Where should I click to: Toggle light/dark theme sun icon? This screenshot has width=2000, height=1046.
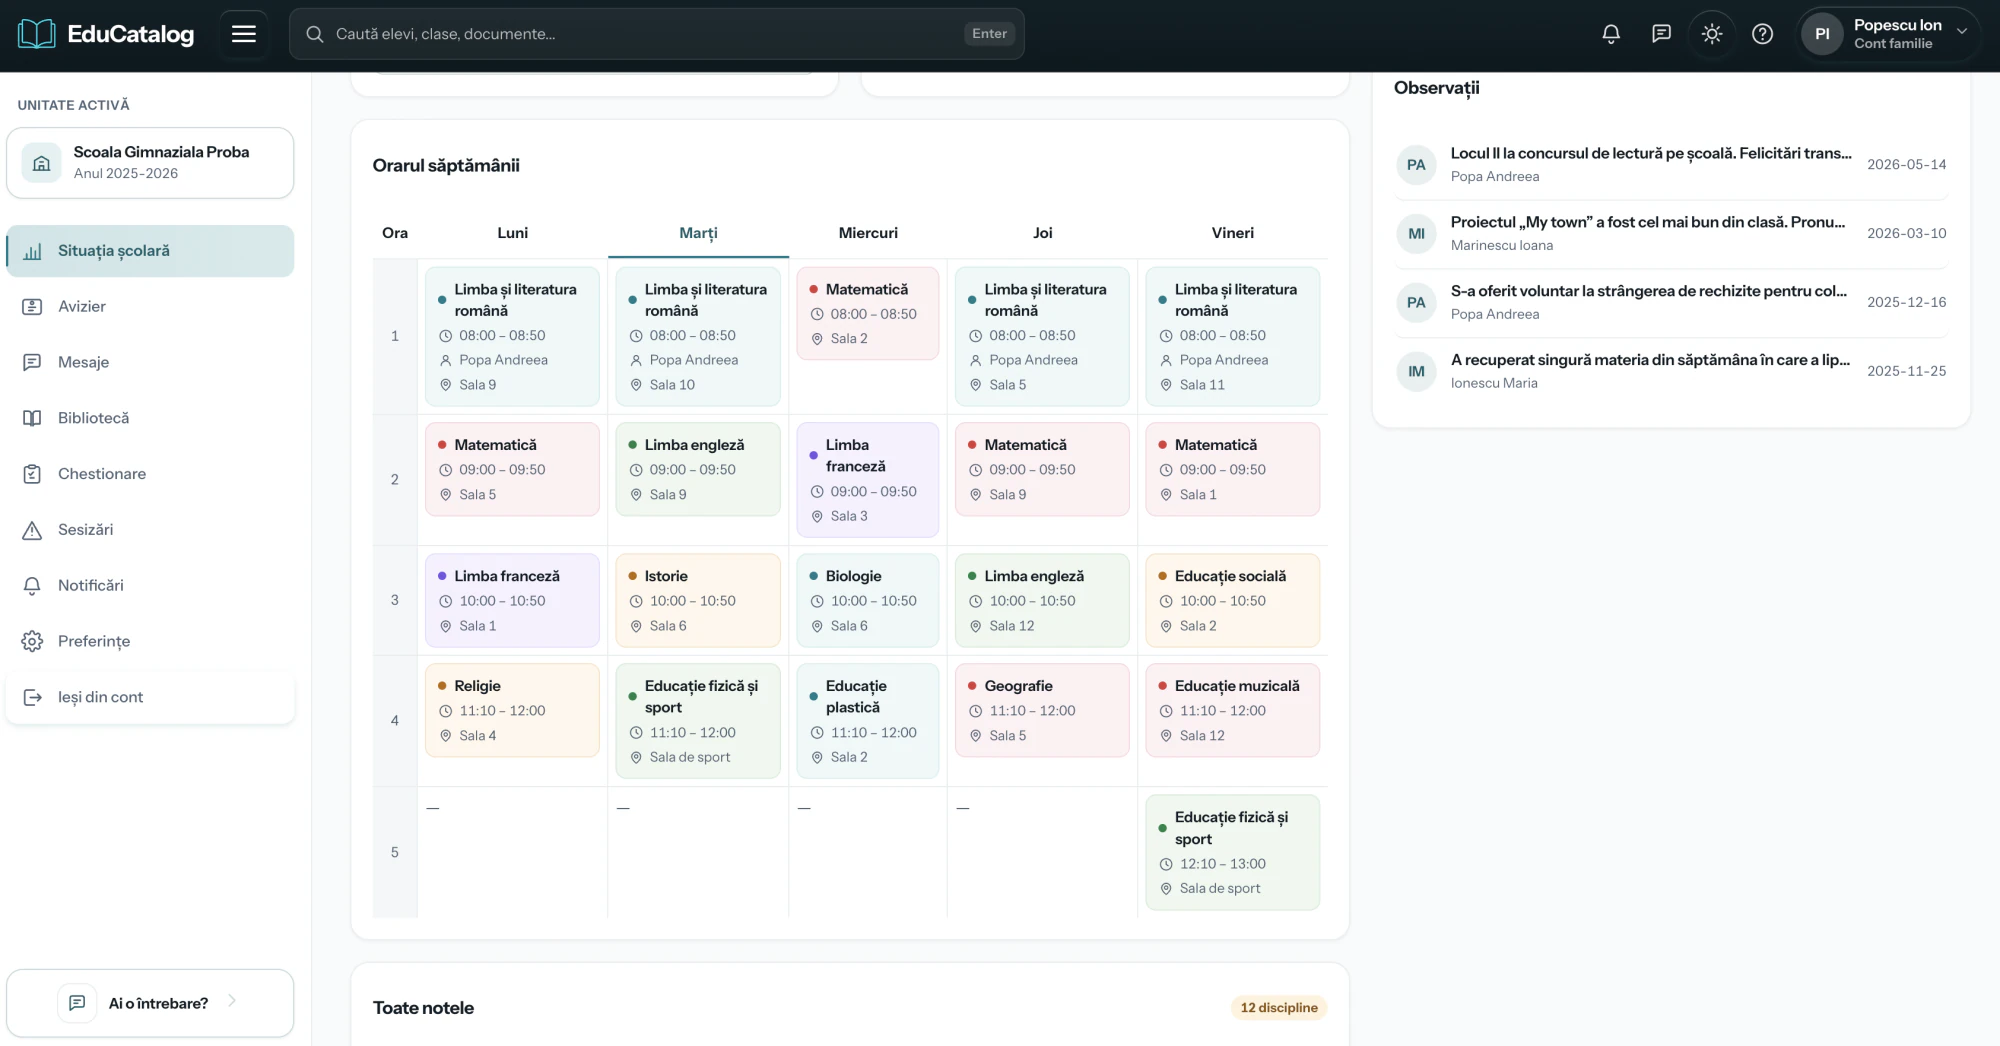(1712, 34)
